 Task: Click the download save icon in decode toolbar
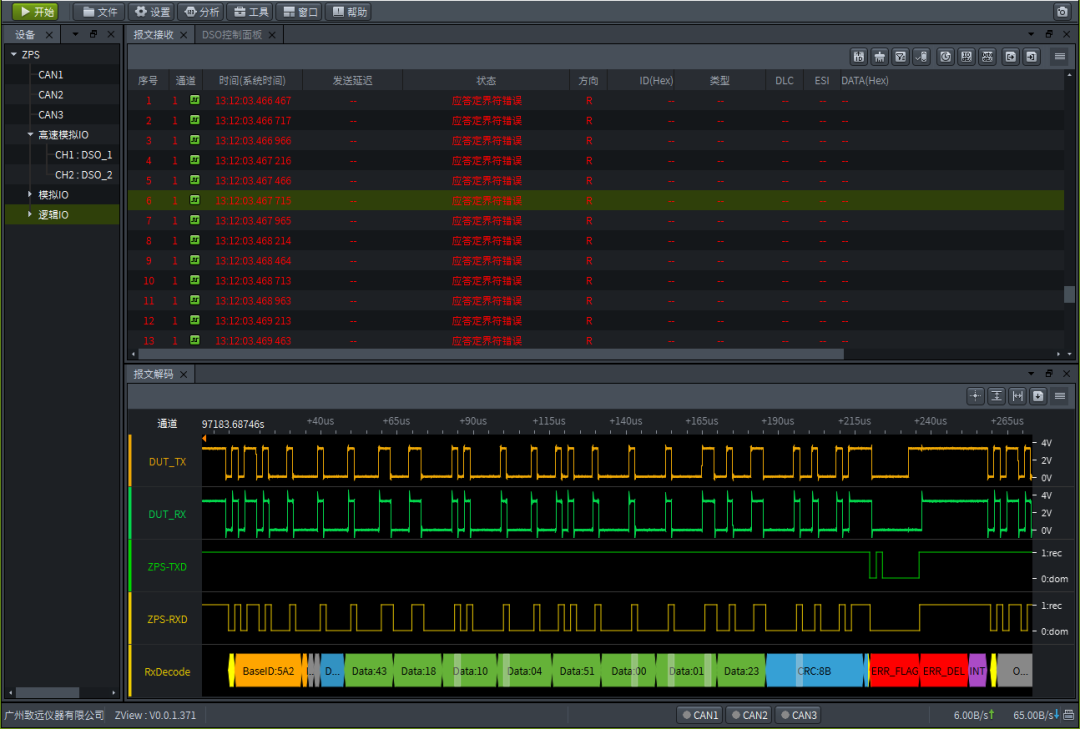coord(1038,396)
